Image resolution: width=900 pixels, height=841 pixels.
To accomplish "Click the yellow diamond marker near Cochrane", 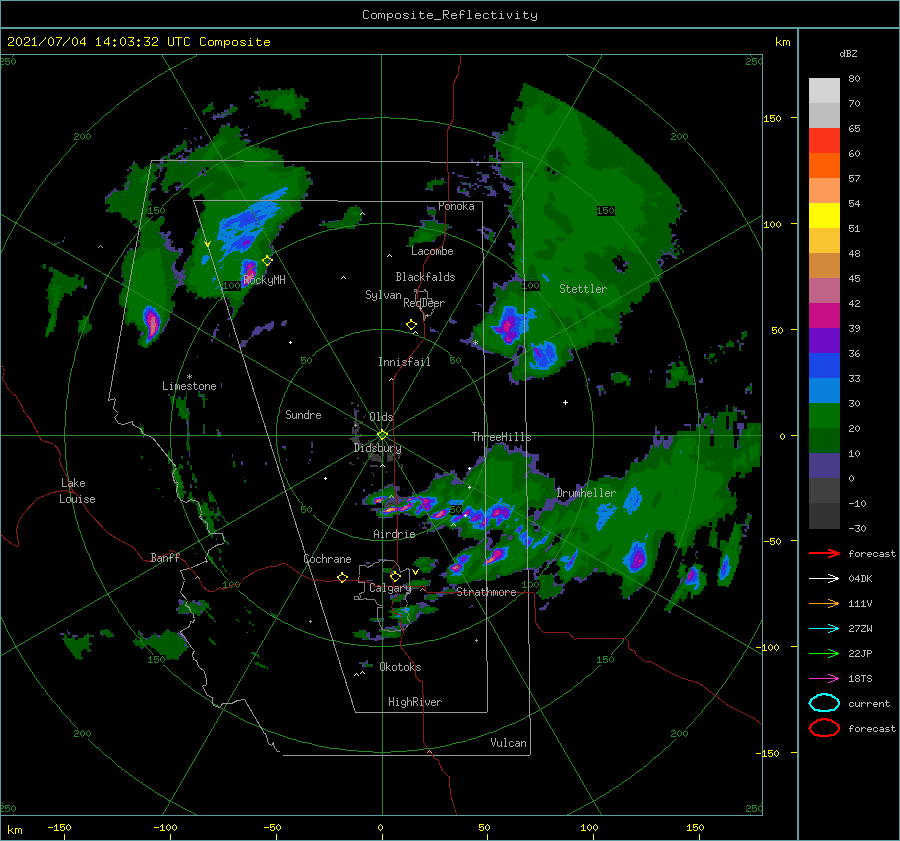I will pos(343,577).
